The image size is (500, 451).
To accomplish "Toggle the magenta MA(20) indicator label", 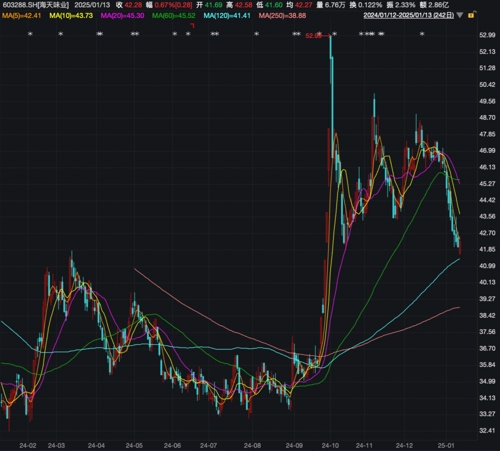I will pyautogui.click(x=122, y=16).
